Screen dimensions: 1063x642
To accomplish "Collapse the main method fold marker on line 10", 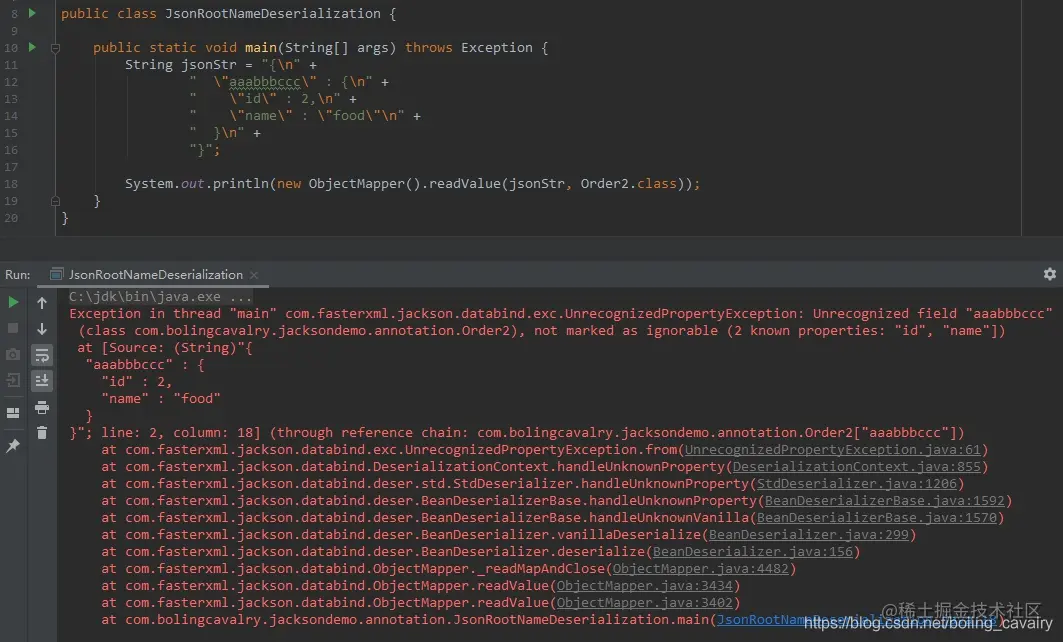I will pos(56,48).
